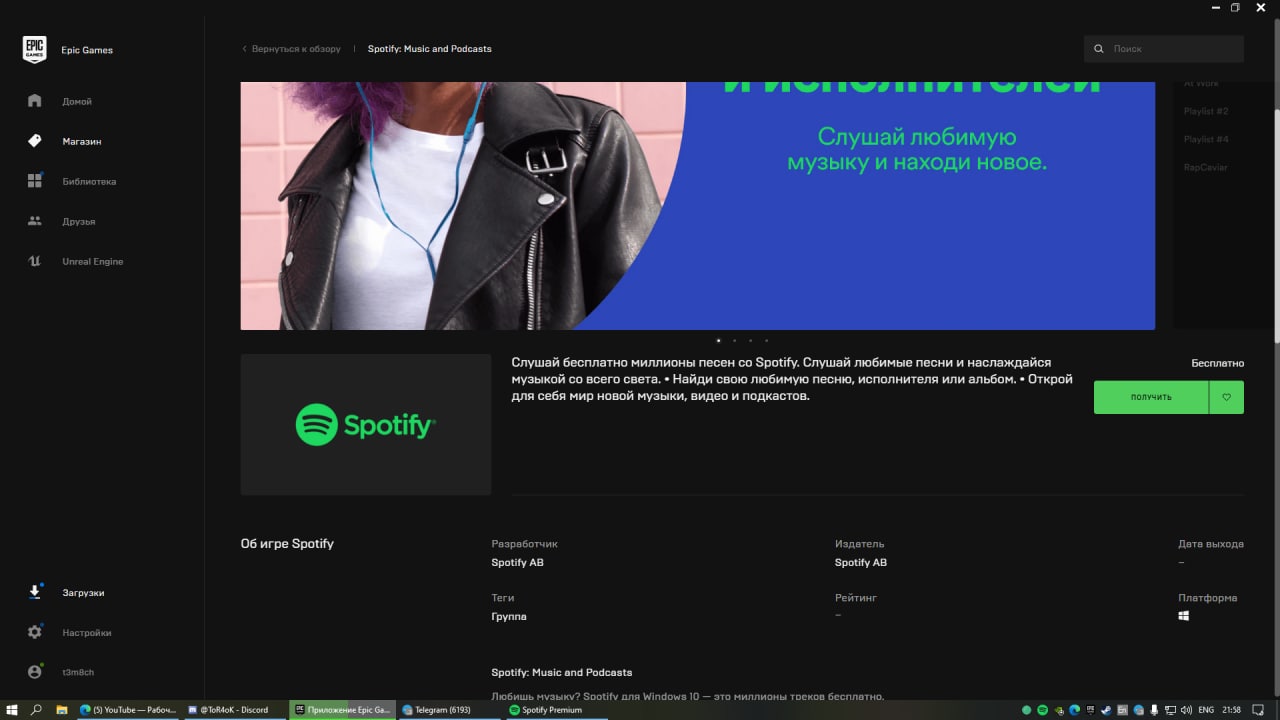
Task: Click the Edge tray icon
Action: pos(1075,710)
